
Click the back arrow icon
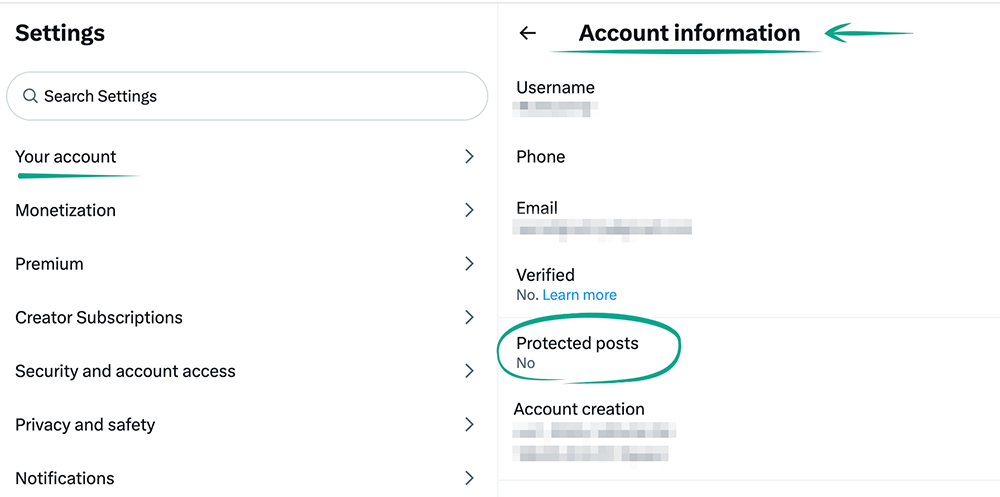point(528,33)
